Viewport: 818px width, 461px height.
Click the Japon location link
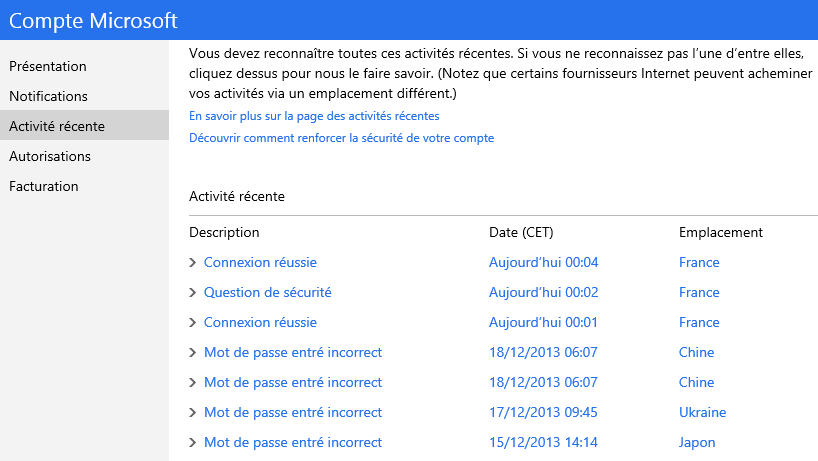[x=697, y=443]
